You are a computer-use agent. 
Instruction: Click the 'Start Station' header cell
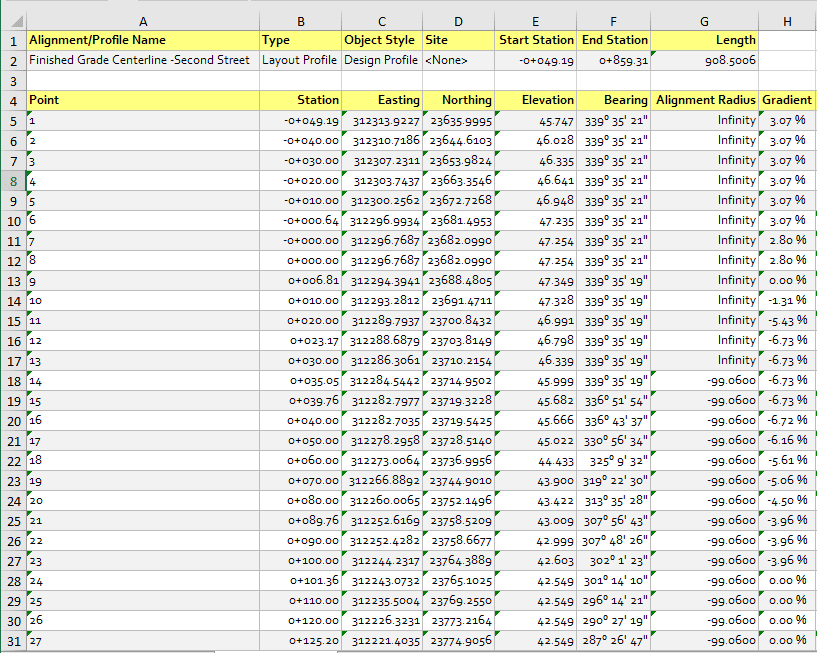(535, 41)
